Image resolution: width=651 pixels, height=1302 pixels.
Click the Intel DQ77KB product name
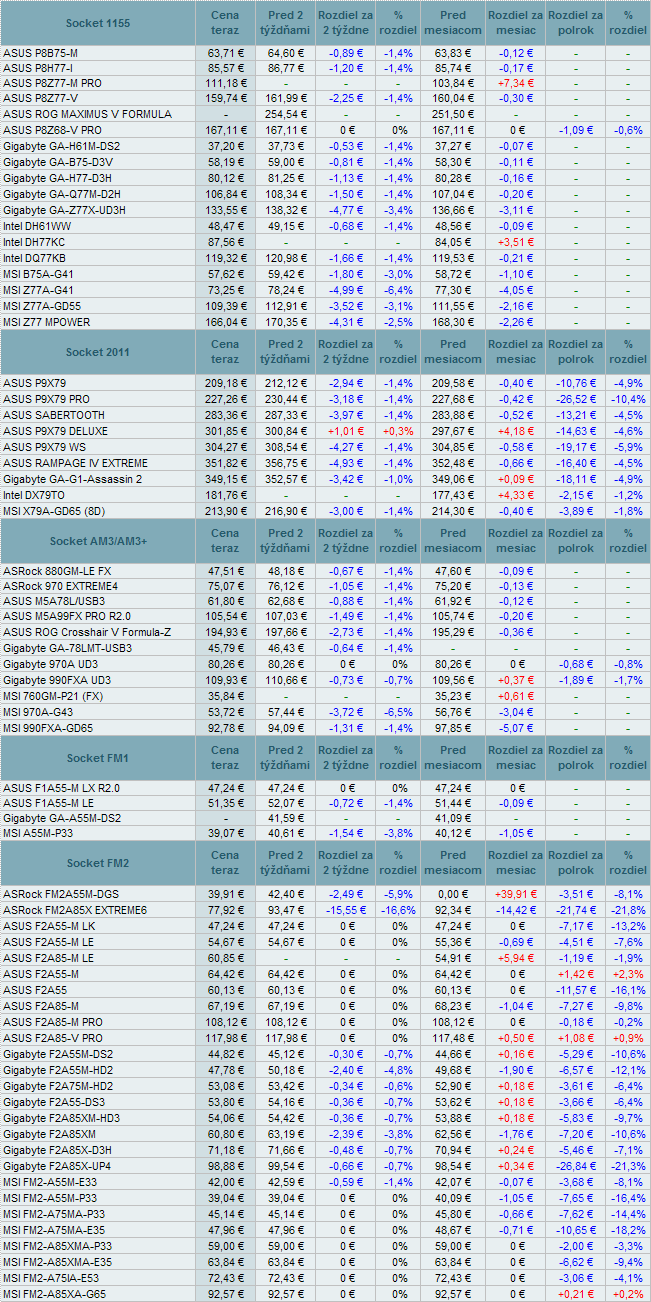34,258
